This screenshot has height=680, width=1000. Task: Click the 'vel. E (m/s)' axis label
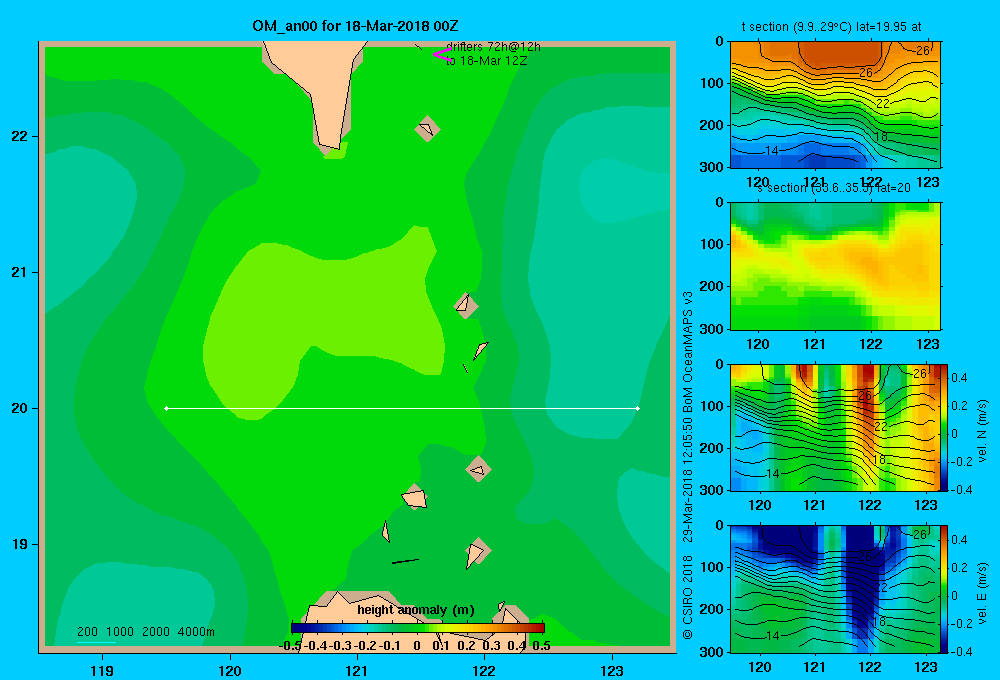coord(983,593)
